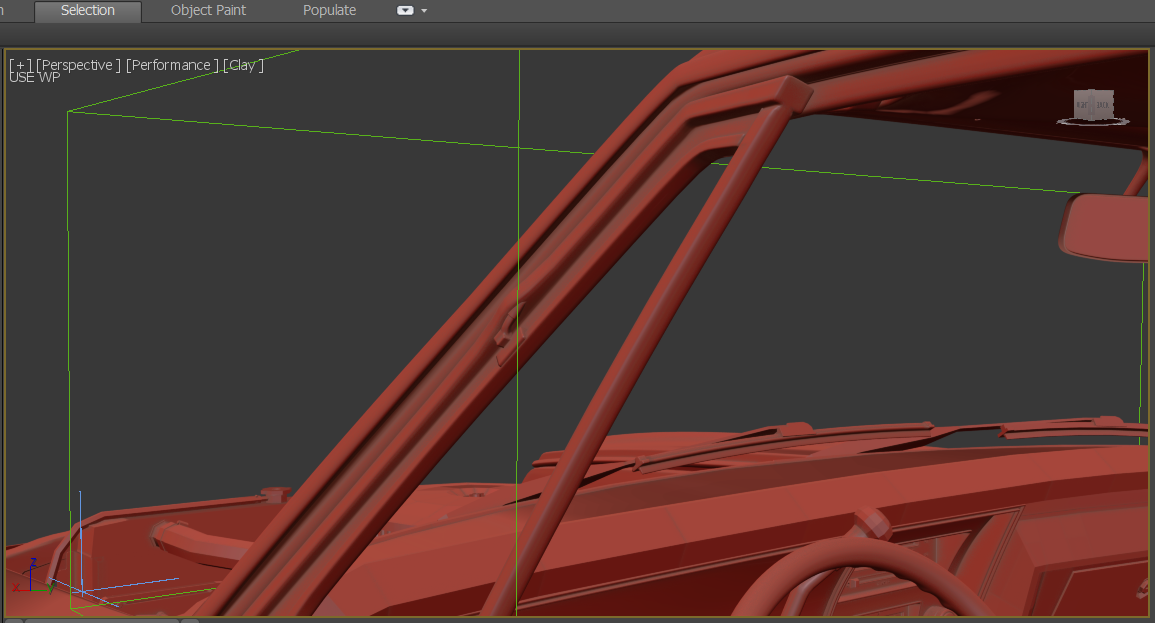Click the time slider bar below viewport

tap(102, 620)
